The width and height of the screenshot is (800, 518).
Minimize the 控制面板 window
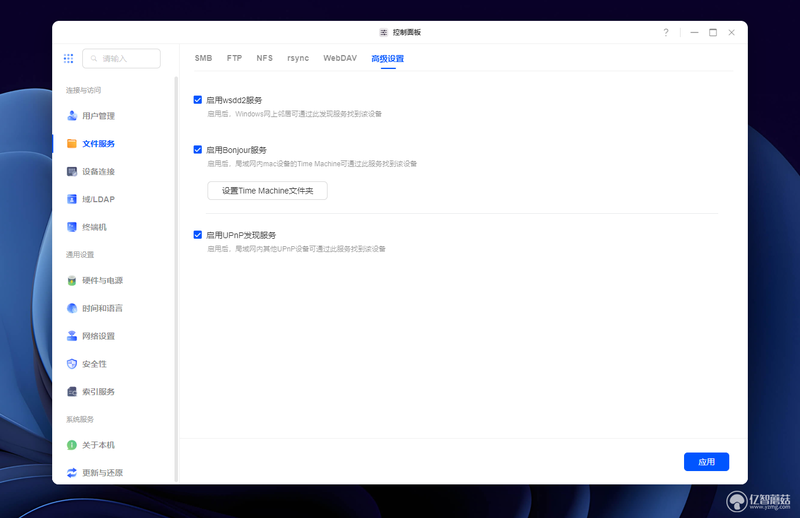coord(694,32)
